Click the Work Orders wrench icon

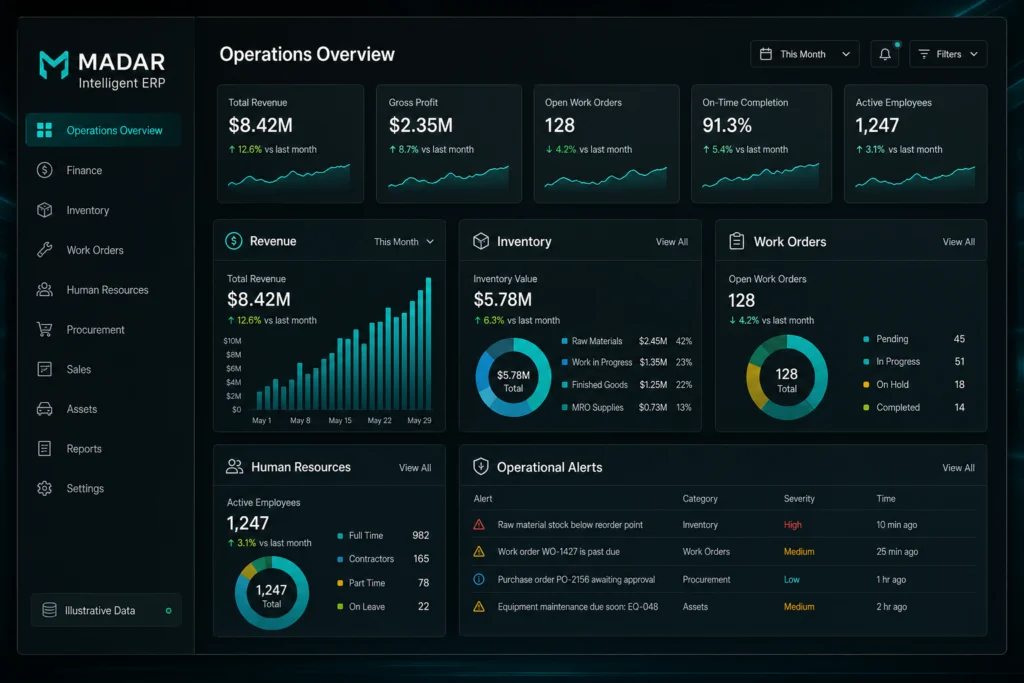click(44, 250)
